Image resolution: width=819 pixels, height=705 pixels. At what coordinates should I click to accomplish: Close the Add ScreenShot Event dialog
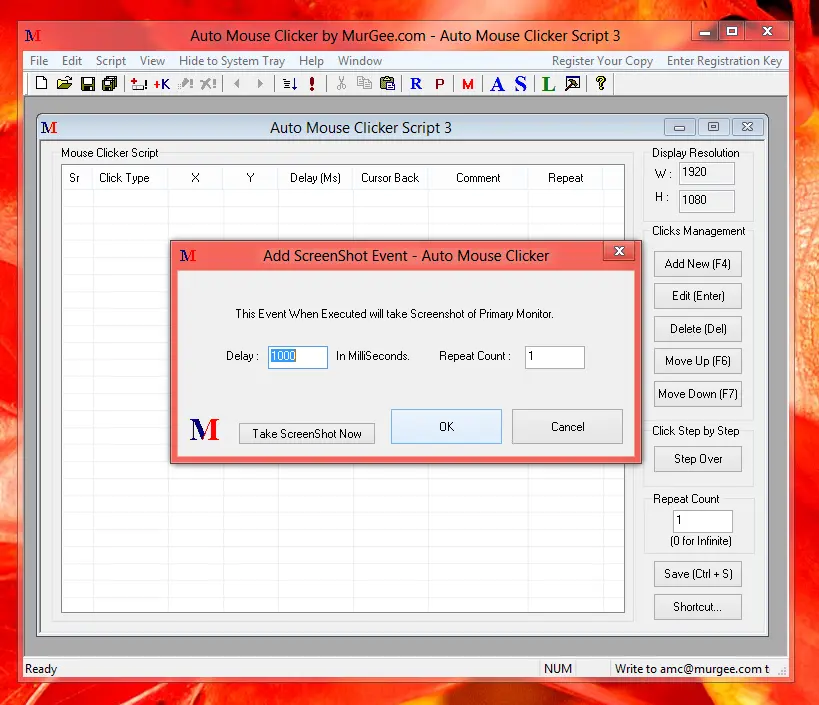pos(619,251)
